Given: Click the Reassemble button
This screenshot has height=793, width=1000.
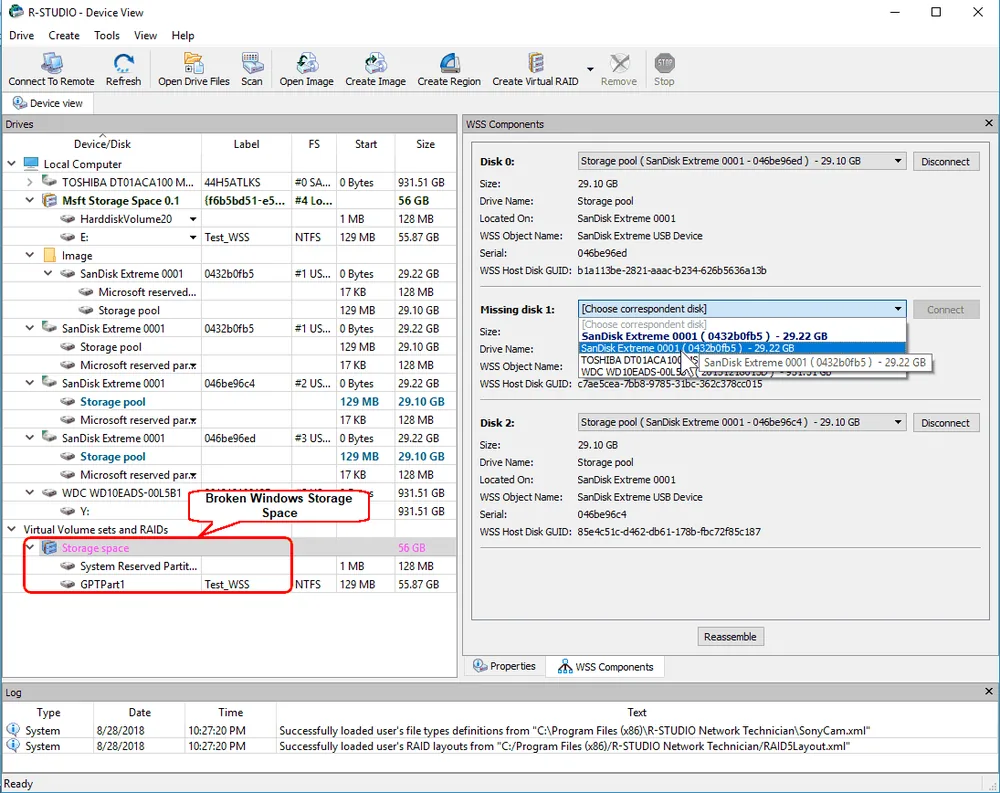Looking at the screenshot, I should pyautogui.click(x=730, y=637).
